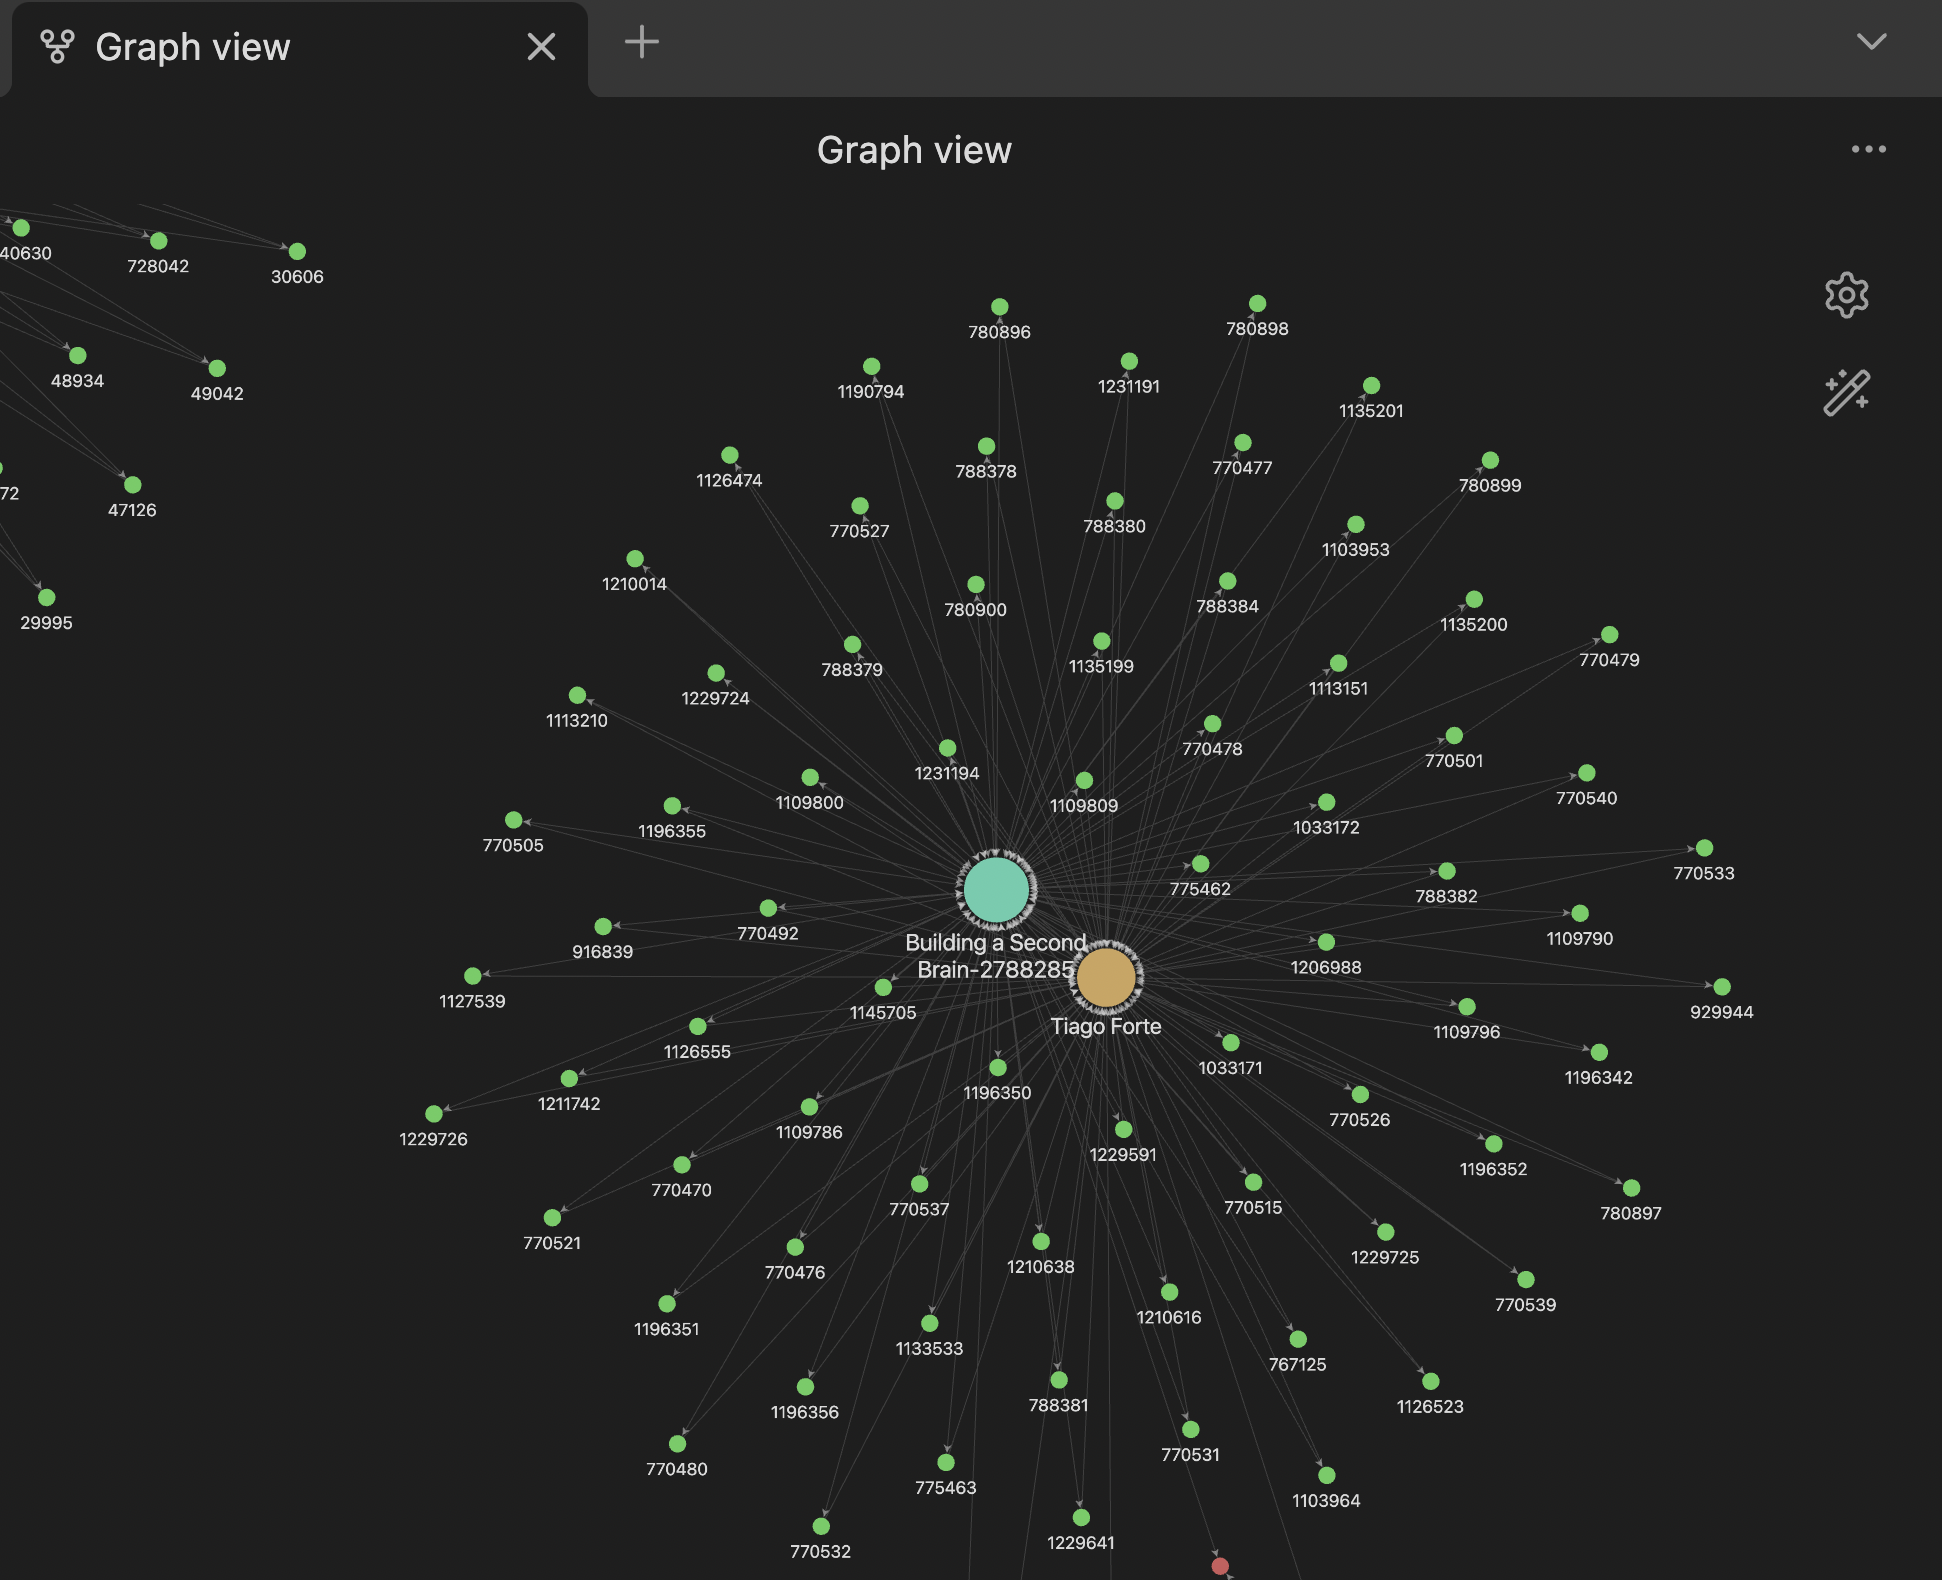Select node 728042
This screenshot has height=1580, width=1942.
pos(158,241)
